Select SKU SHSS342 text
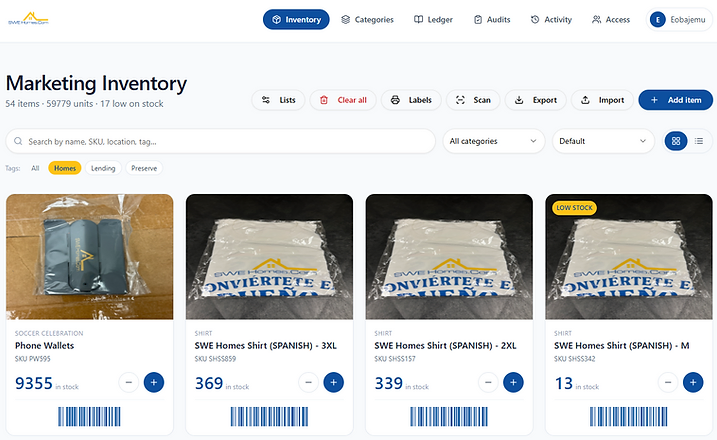This screenshot has height=440, width=717. click(575, 359)
